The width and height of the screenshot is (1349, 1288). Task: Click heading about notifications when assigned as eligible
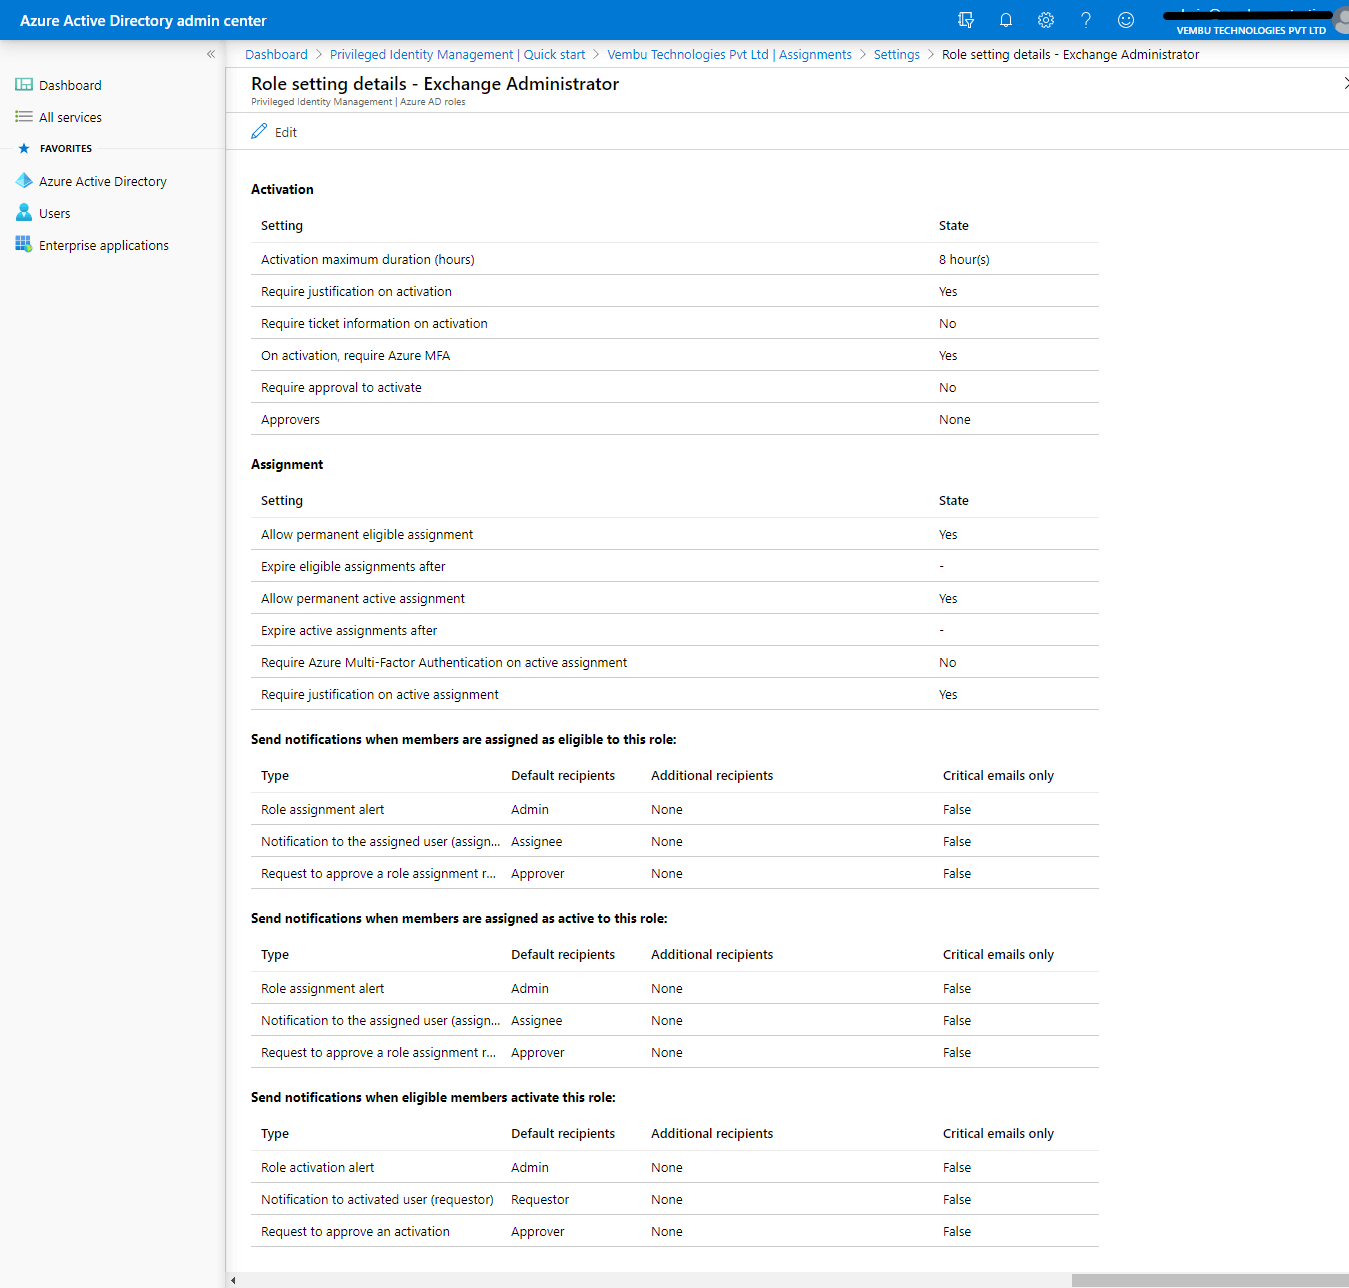pos(464,739)
